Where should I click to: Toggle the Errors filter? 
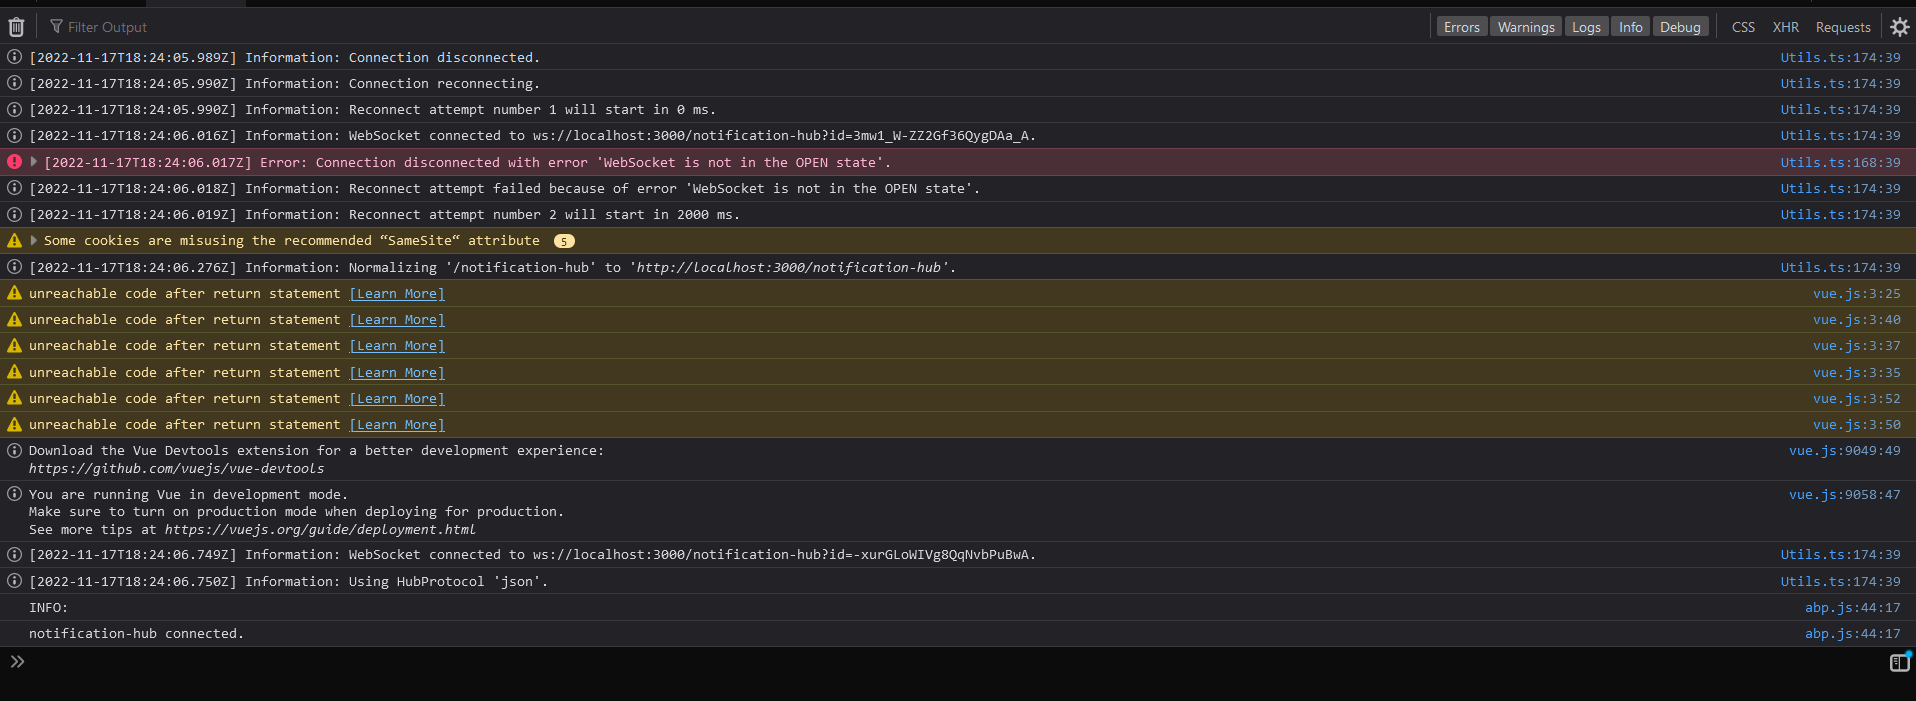1461,27
